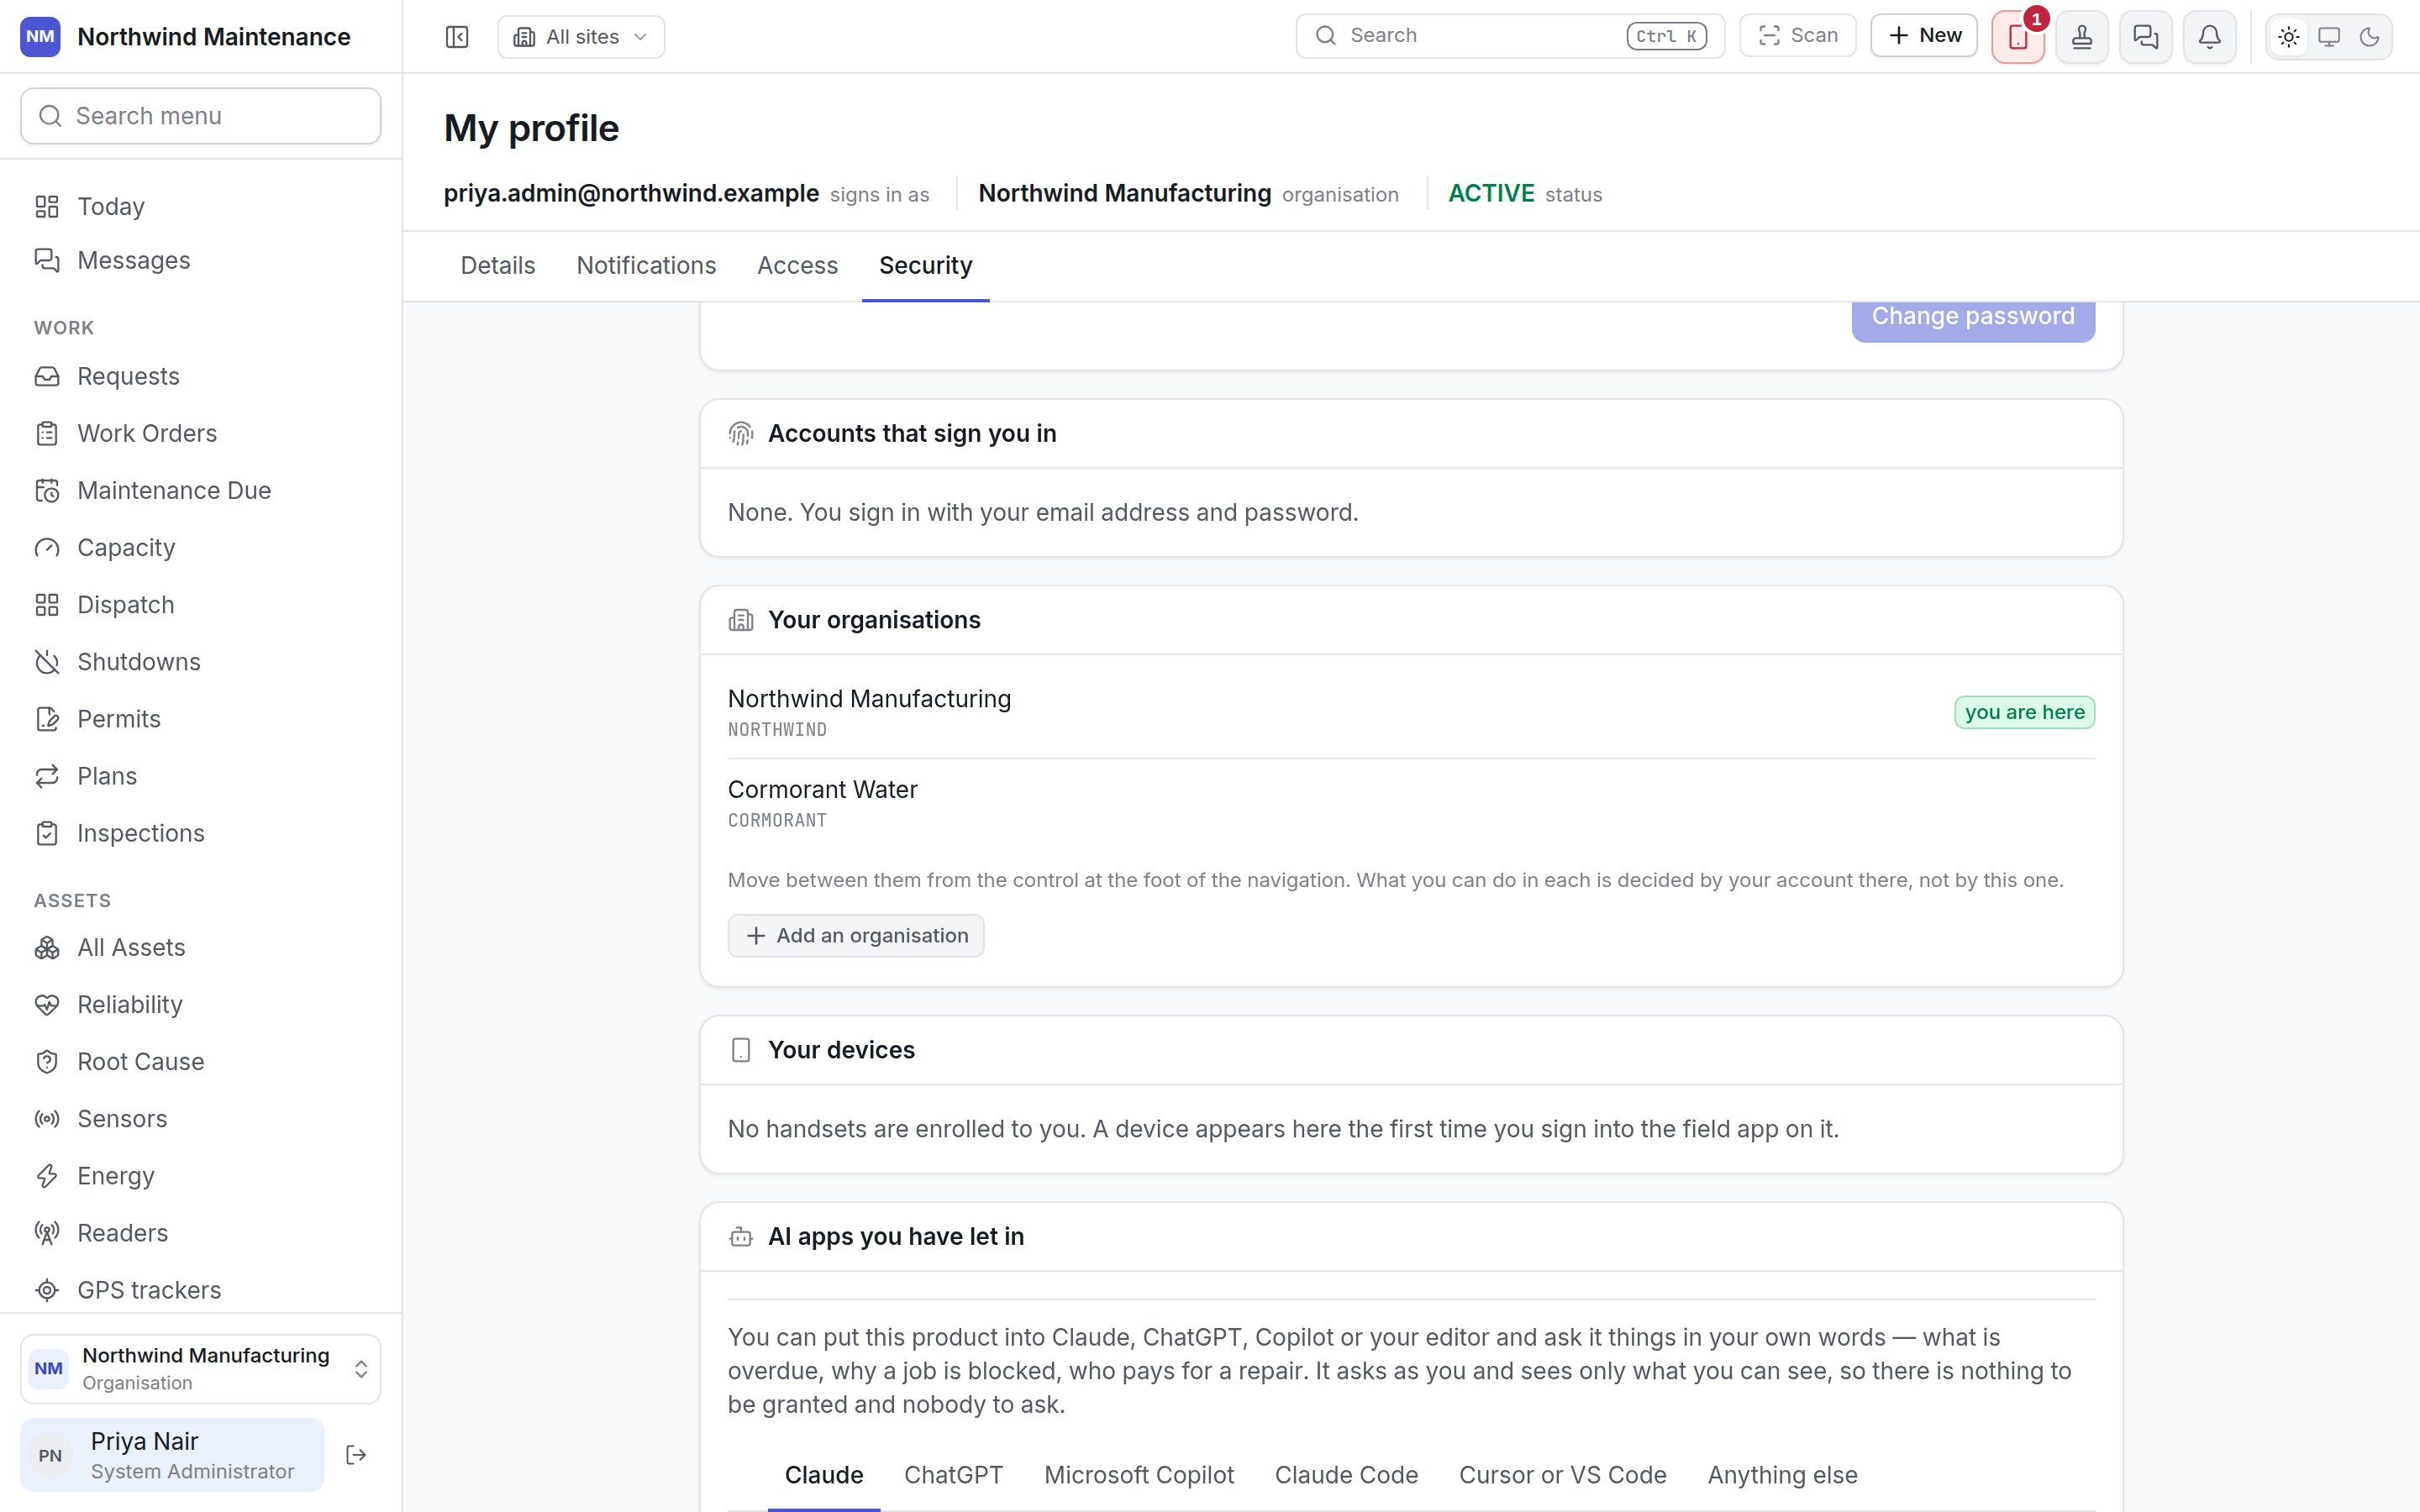Switch to dark theme moon icon
The height and width of the screenshot is (1512, 2420).
(2369, 37)
